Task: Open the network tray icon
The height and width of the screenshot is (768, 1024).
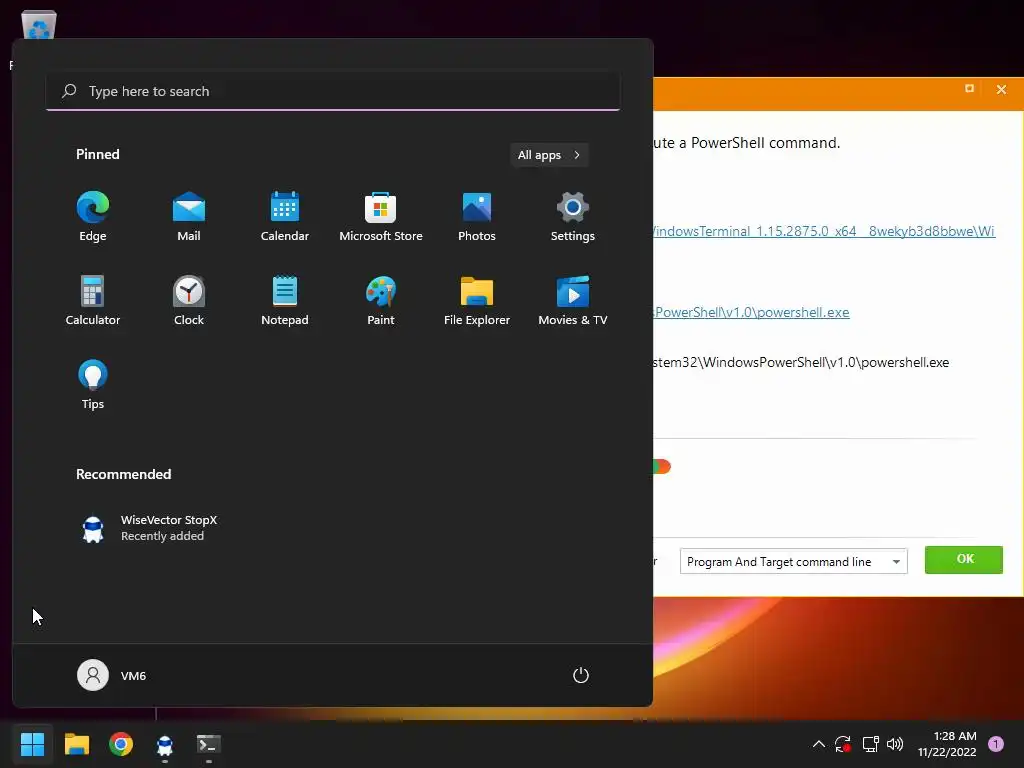Action: (870, 744)
